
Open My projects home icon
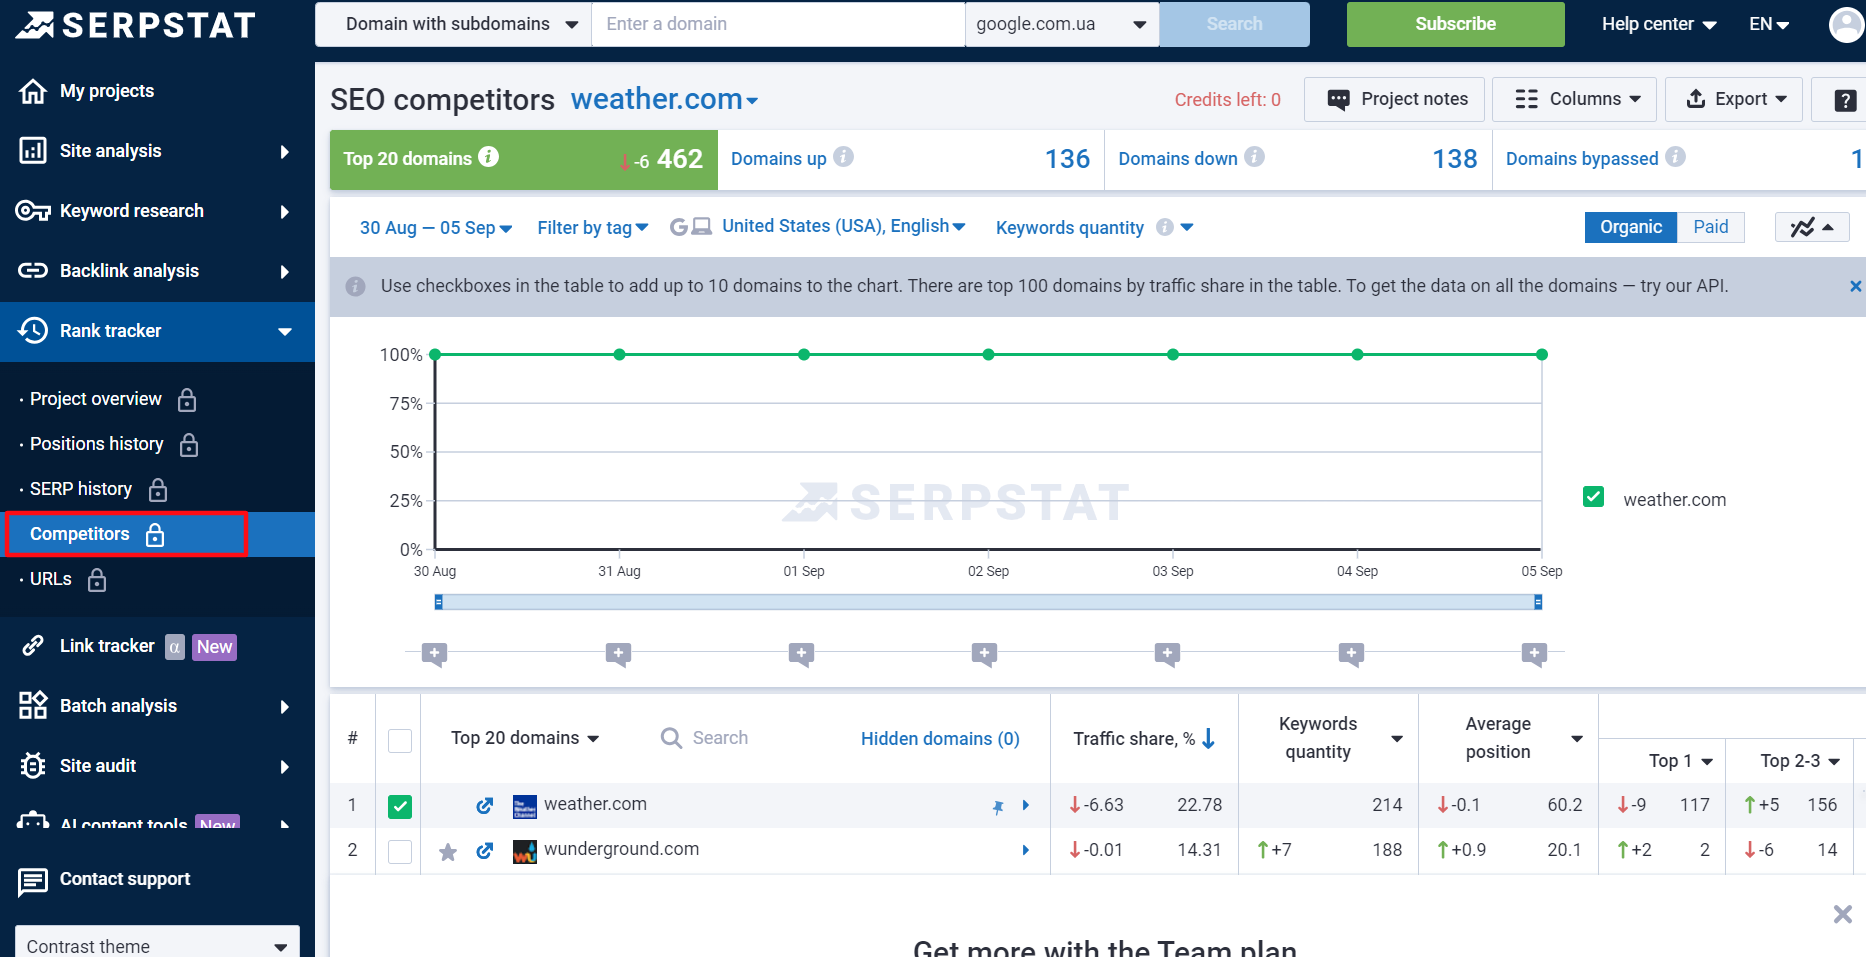click(x=33, y=91)
